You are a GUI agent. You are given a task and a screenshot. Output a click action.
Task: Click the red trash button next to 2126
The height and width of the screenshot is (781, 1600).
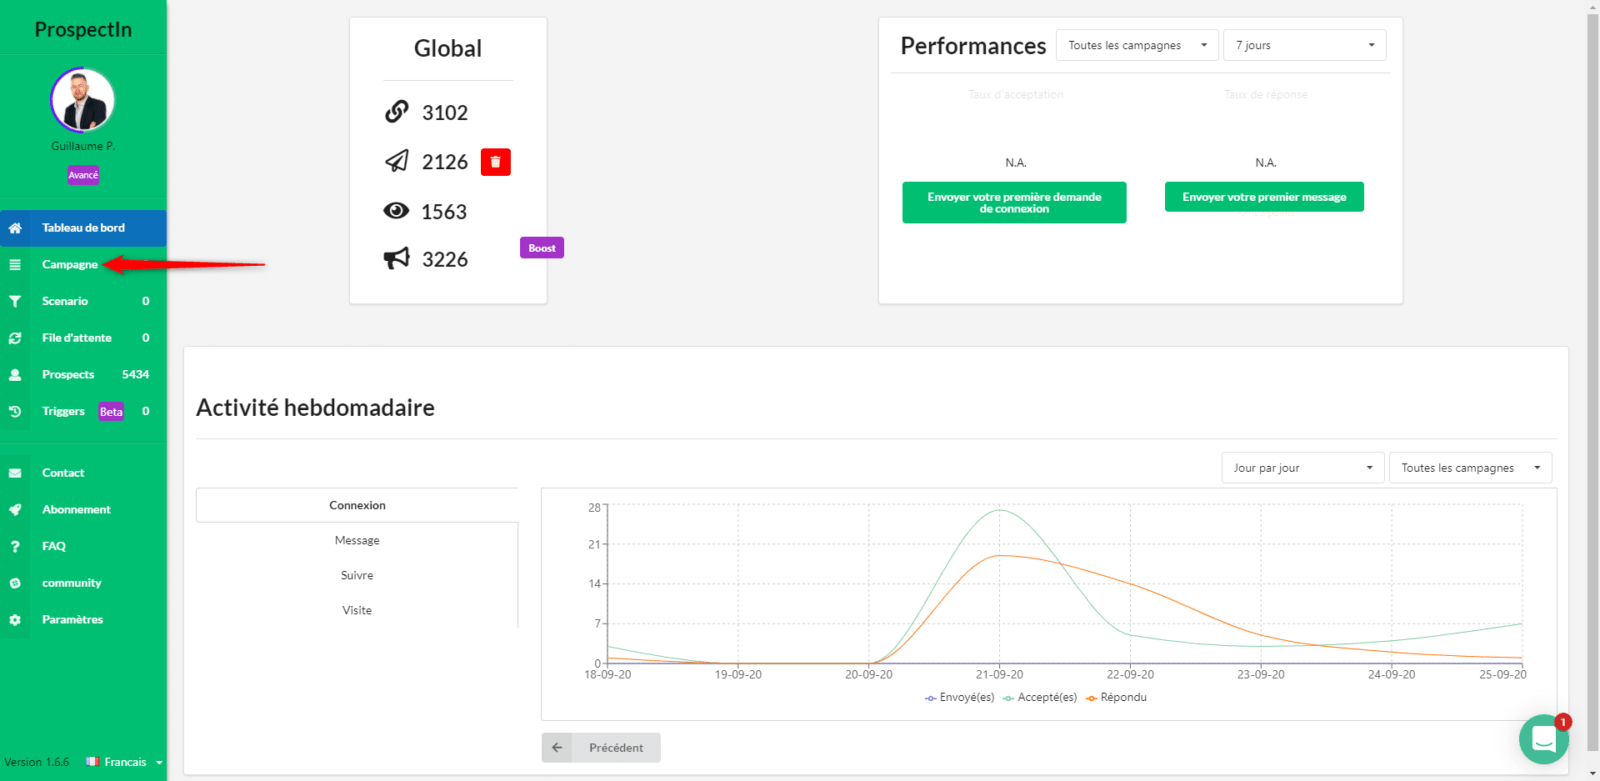tap(496, 162)
